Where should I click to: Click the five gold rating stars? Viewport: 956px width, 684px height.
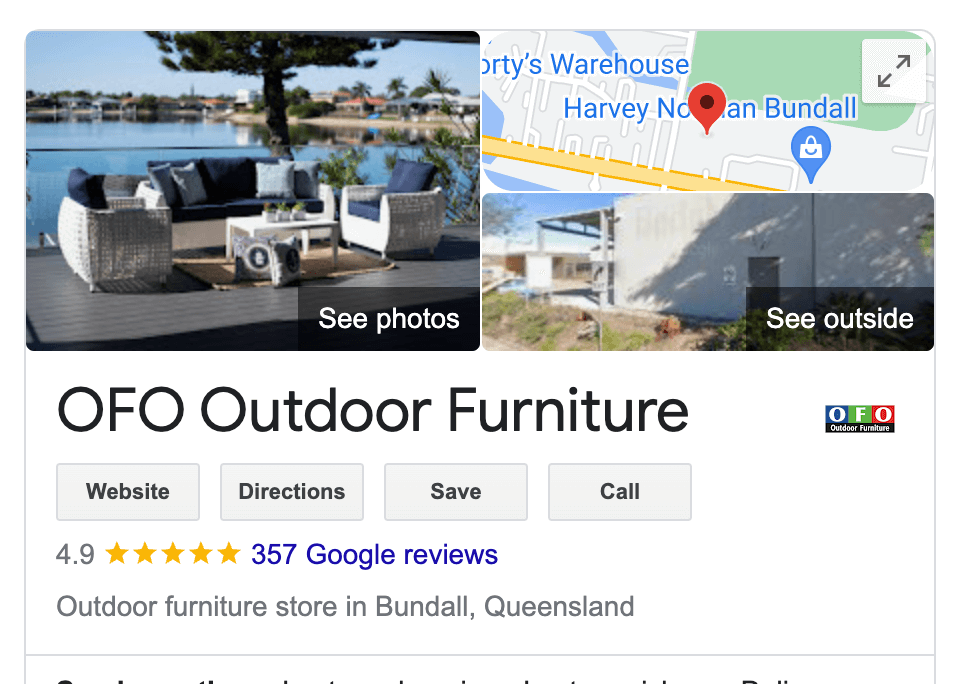pos(173,554)
